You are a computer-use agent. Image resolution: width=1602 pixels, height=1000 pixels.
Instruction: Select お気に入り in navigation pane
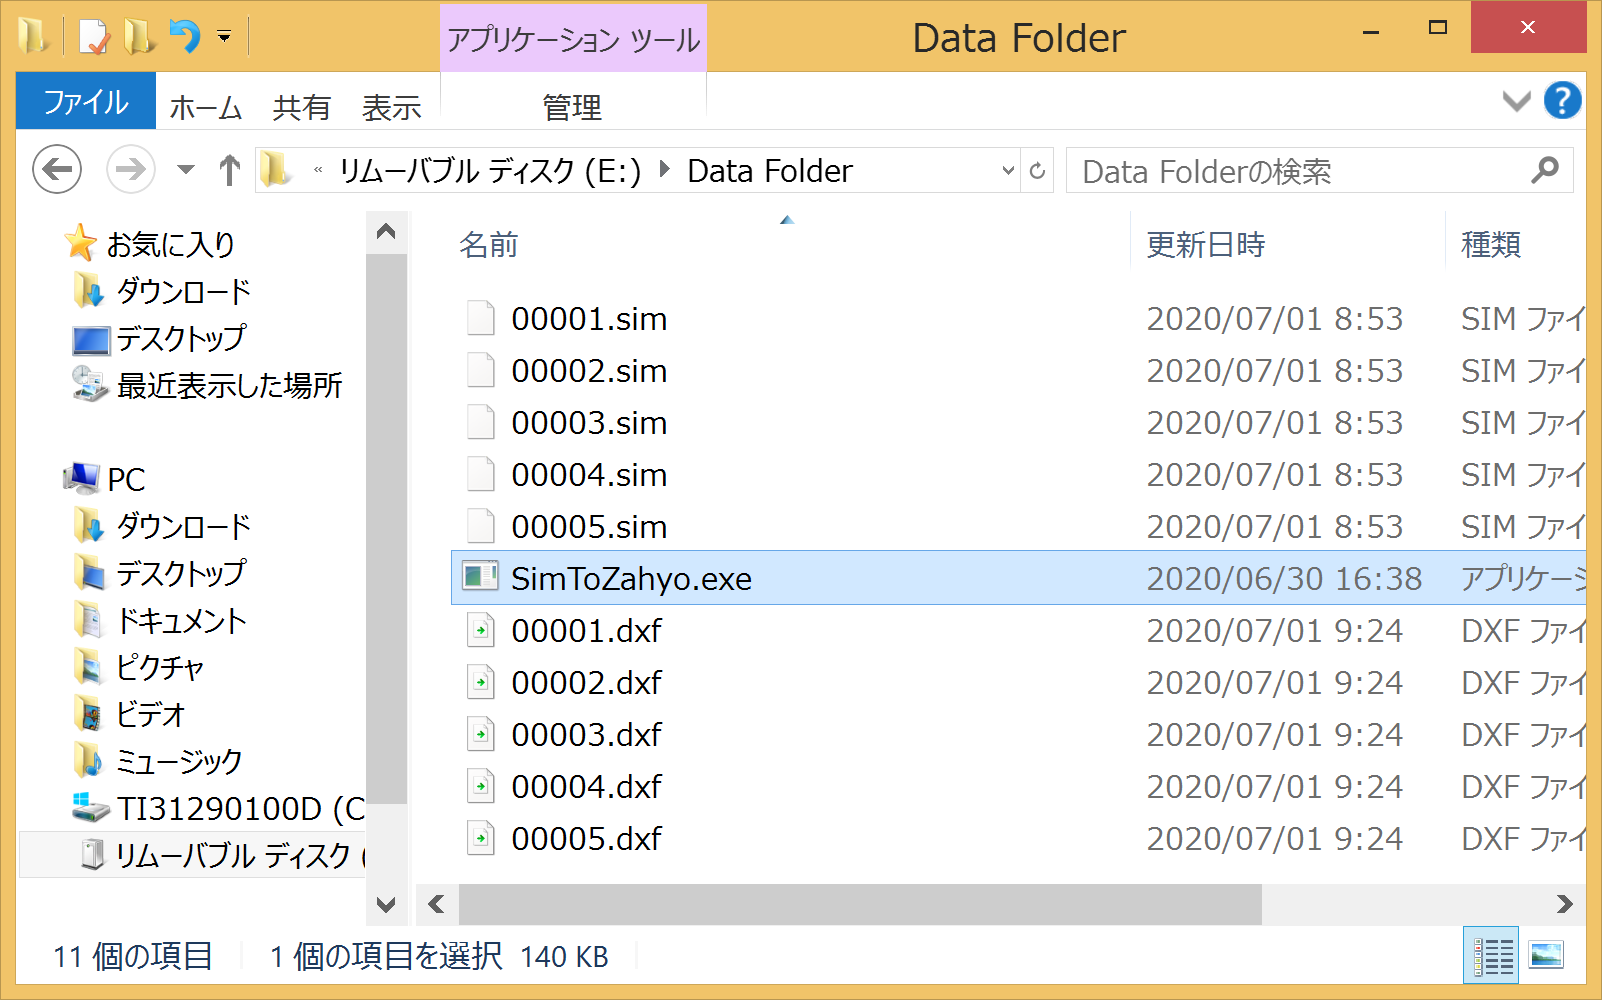point(170,244)
